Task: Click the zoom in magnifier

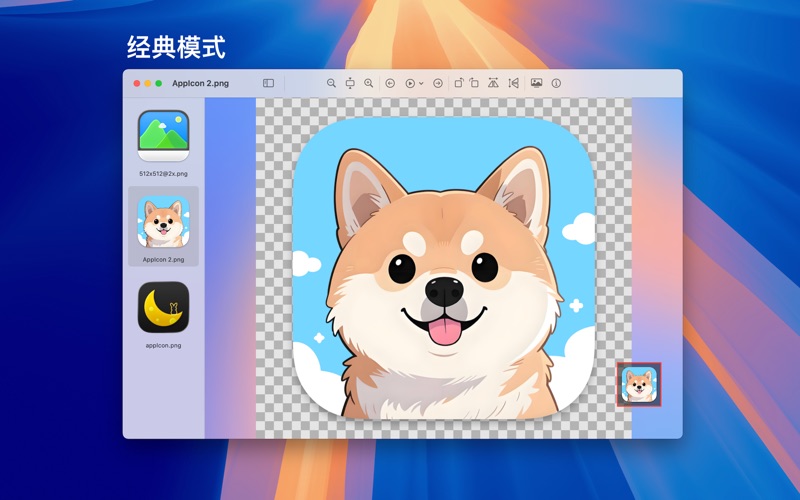Action: tap(369, 84)
